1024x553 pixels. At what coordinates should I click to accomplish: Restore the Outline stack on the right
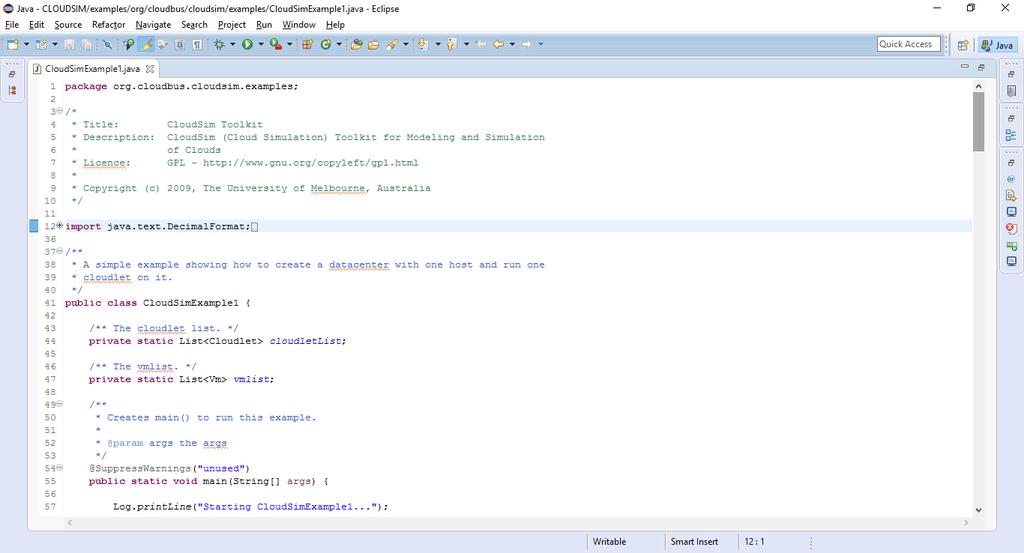(1011, 118)
